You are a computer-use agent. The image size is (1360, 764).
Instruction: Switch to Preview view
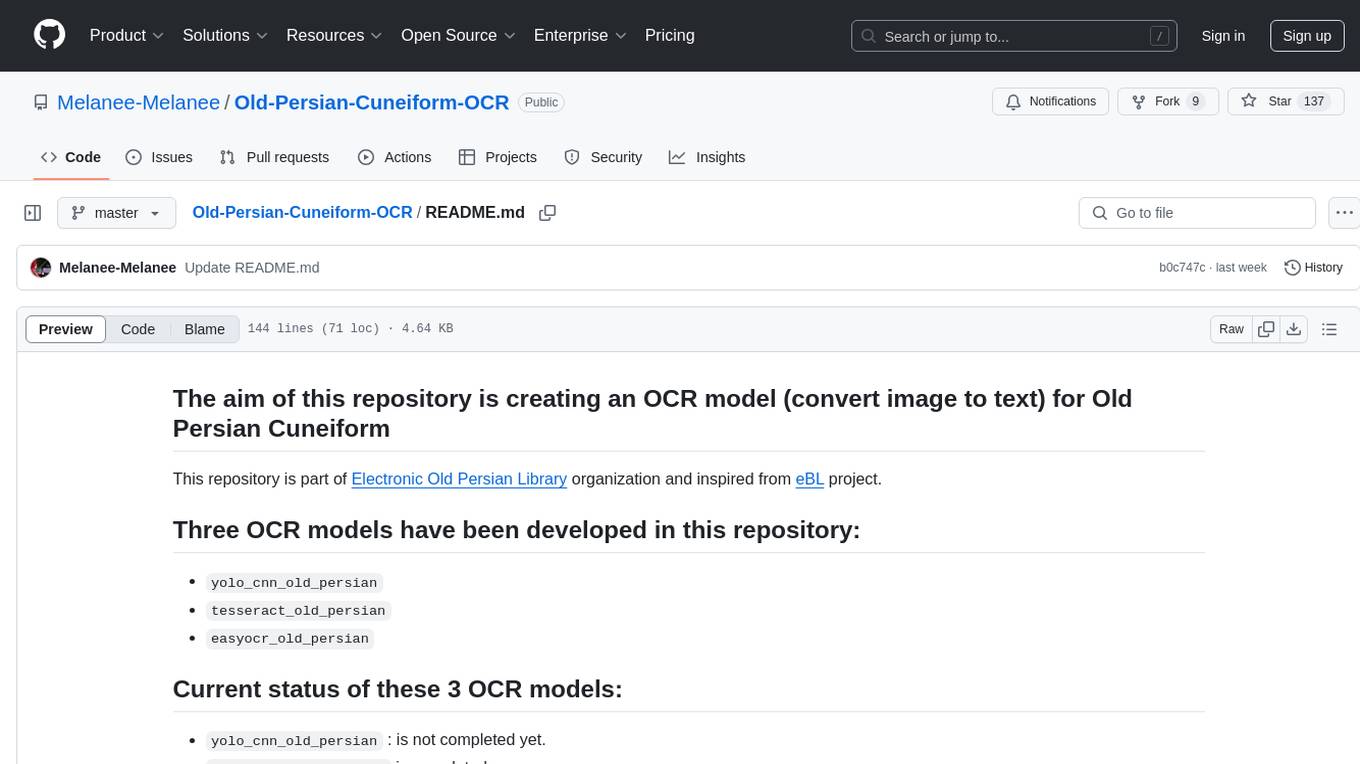[66, 329]
